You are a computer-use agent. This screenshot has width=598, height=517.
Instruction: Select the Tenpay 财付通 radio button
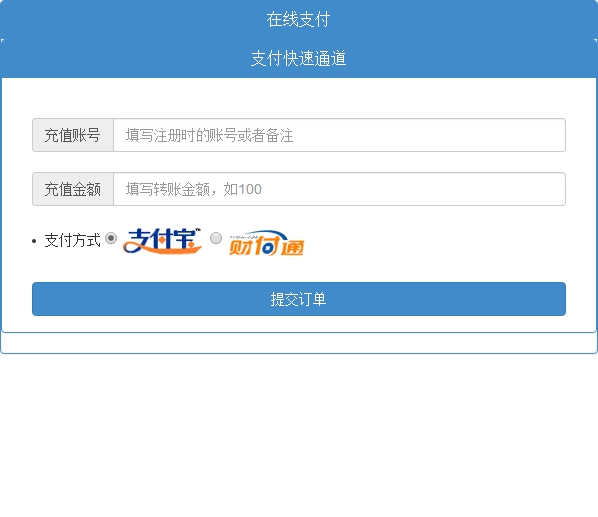coord(216,238)
